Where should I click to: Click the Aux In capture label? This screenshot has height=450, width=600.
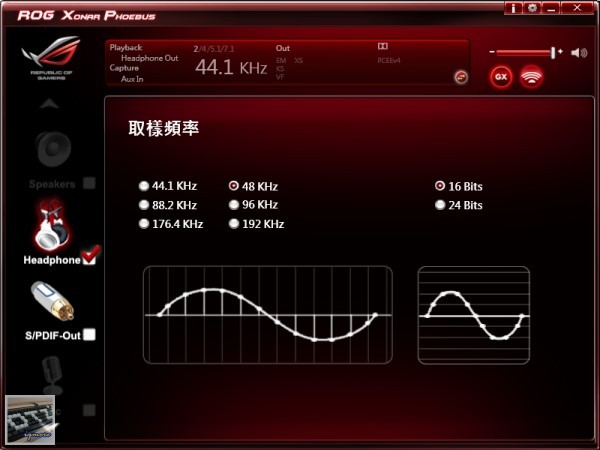pyautogui.click(x=132, y=79)
